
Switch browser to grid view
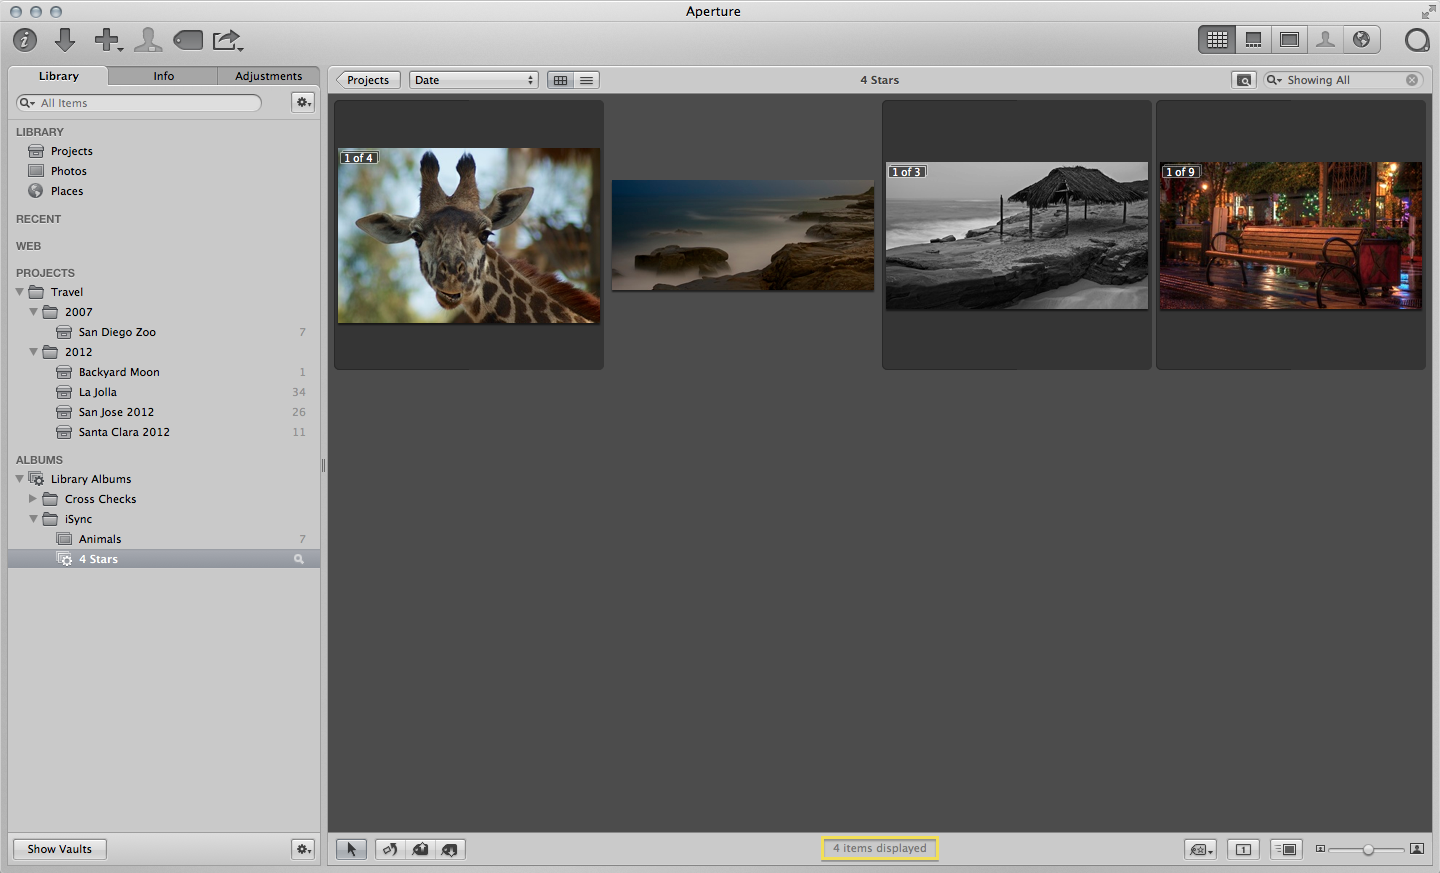tap(561, 80)
